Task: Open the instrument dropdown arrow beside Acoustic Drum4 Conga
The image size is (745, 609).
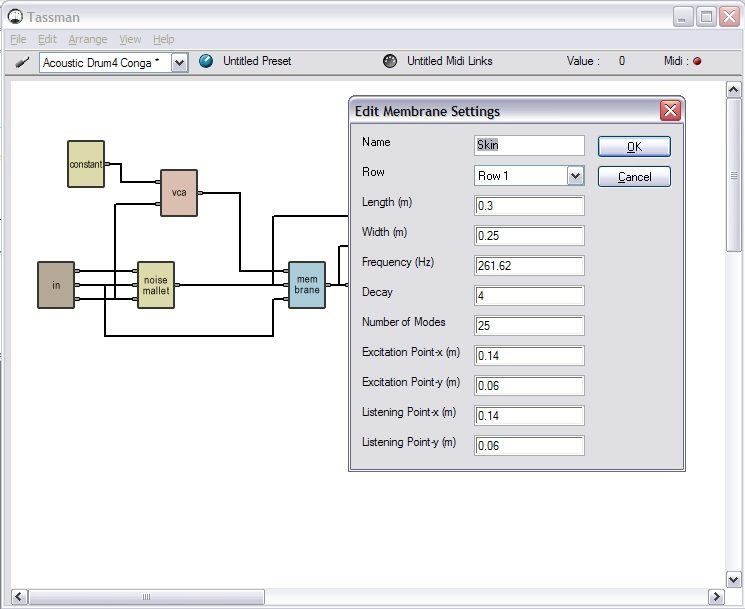Action: (180, 63)
